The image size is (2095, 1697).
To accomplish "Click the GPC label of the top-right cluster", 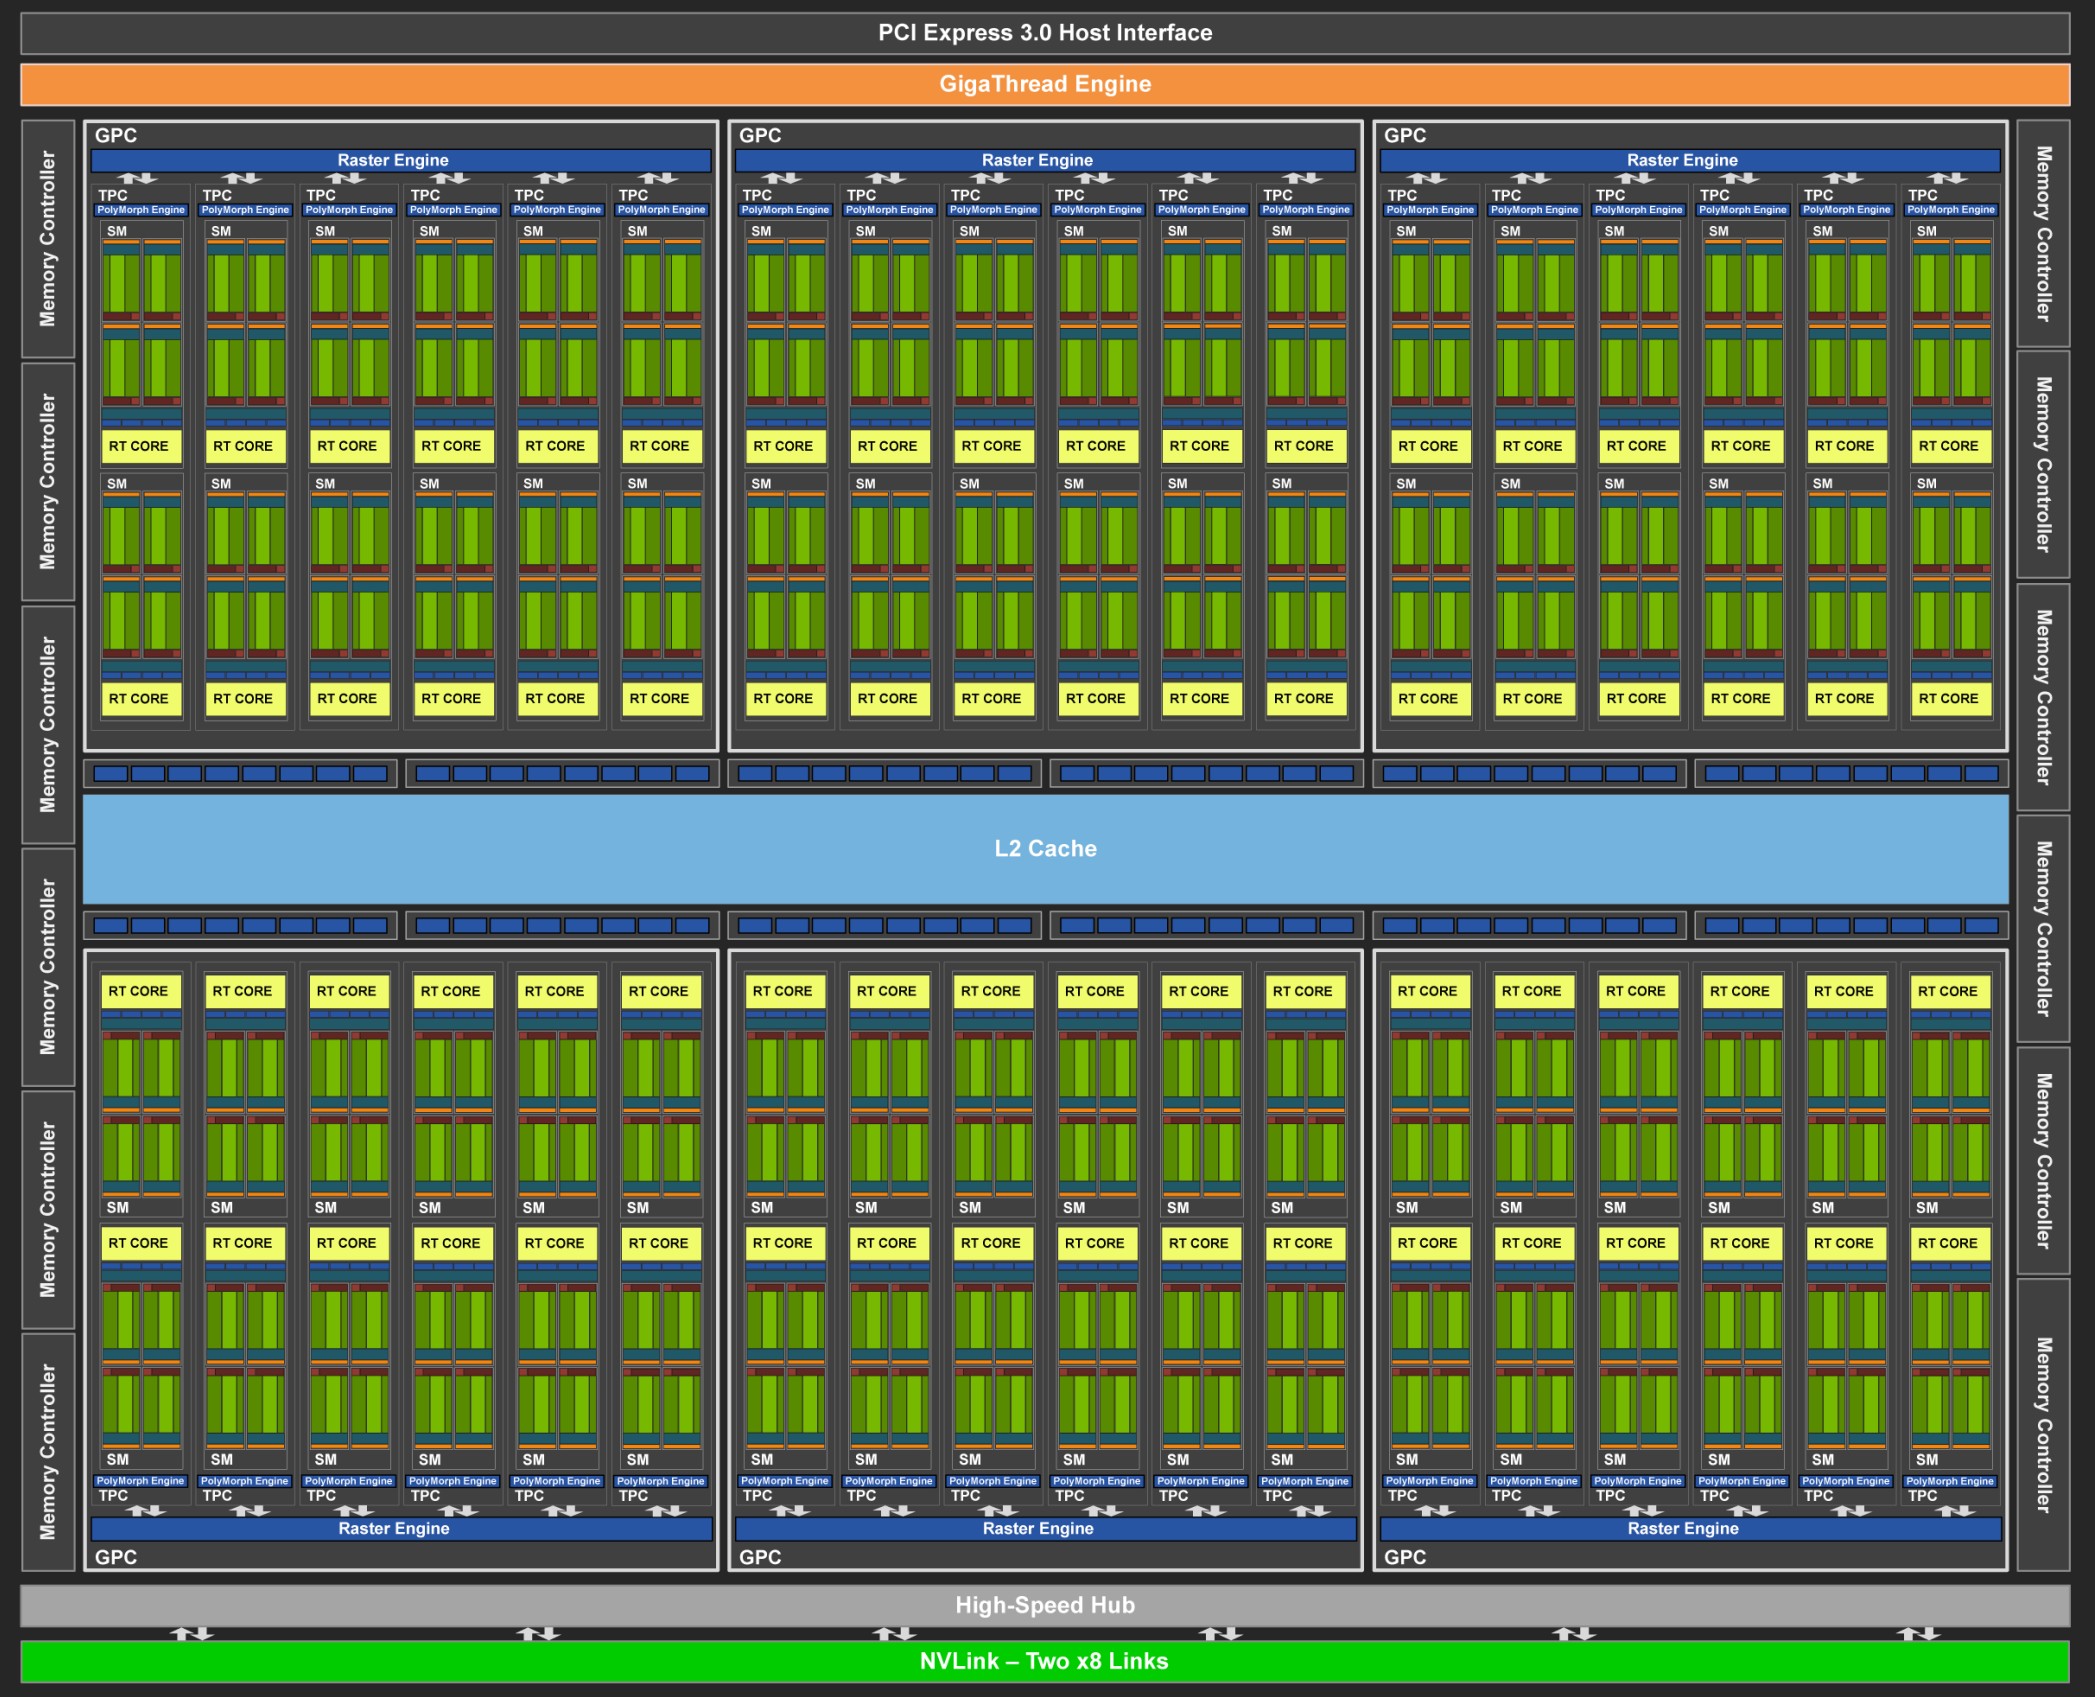I will pos(1405,135).
